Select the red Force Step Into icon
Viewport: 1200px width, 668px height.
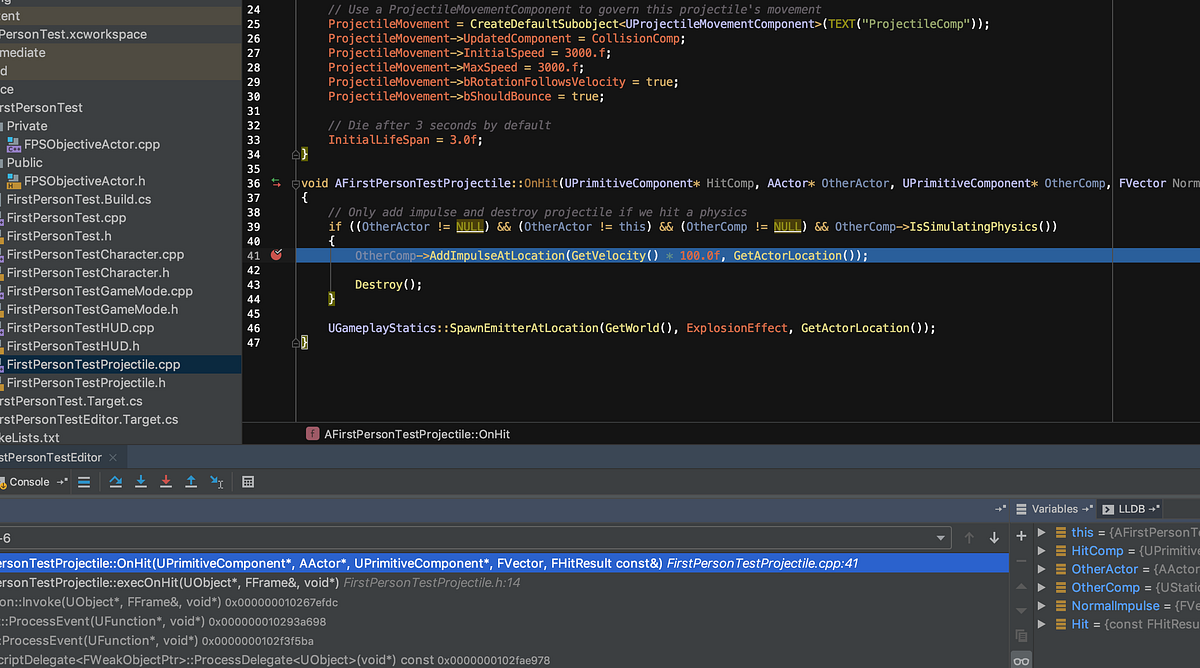coord(166,481)
